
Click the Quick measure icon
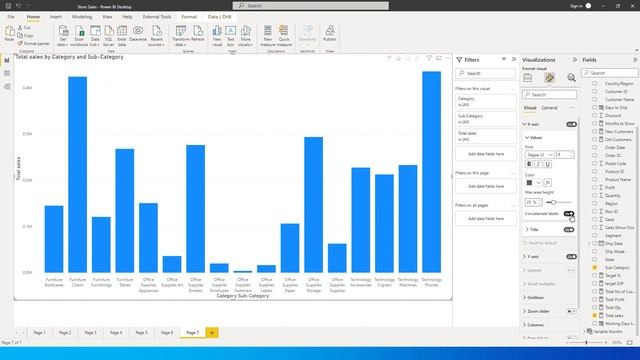pos(284,31)
